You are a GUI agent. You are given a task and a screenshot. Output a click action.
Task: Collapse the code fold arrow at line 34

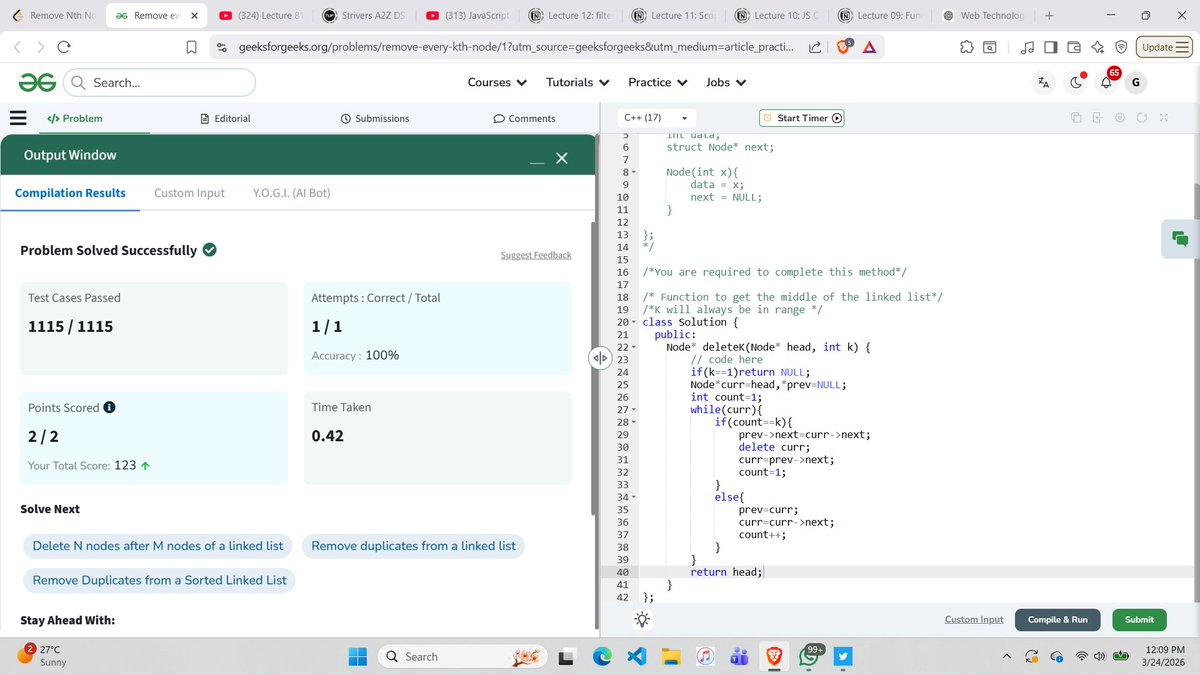[x=633, y=497]
